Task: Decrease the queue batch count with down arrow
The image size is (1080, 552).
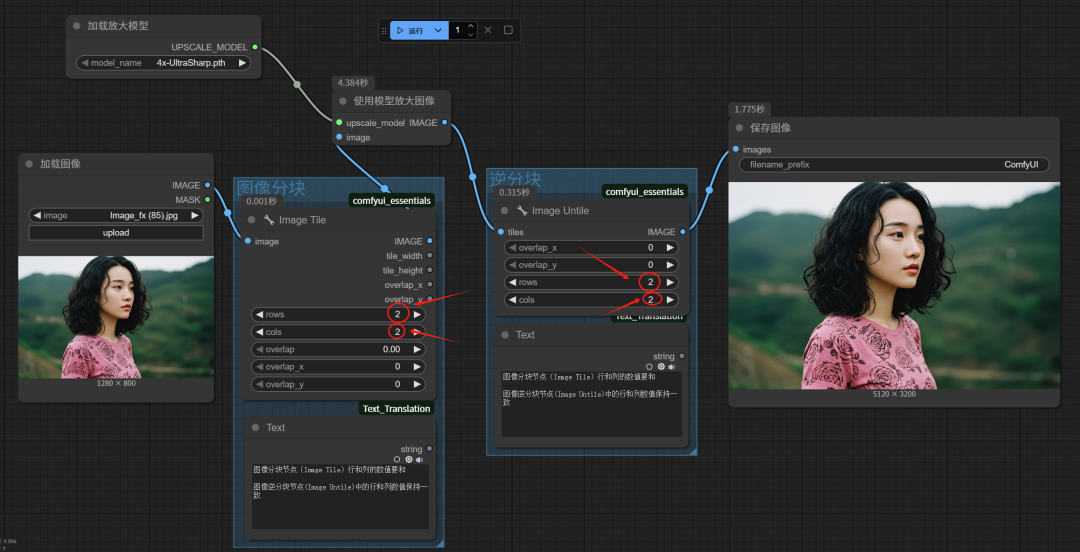Action: pos(470,34)
